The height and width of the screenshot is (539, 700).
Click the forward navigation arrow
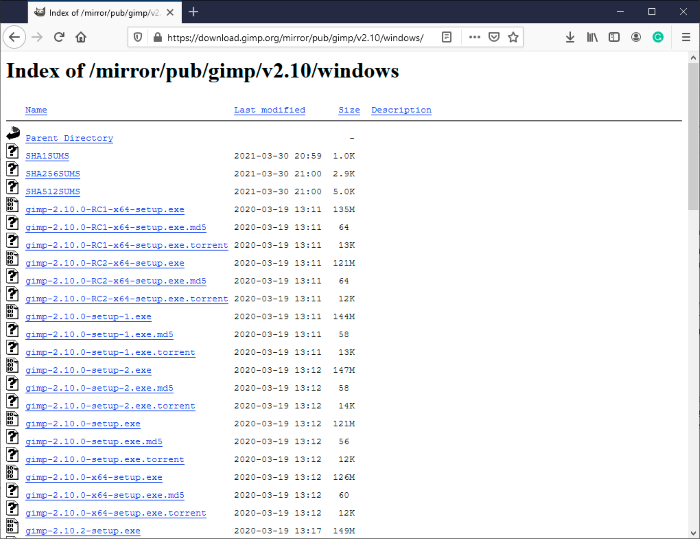37,37
